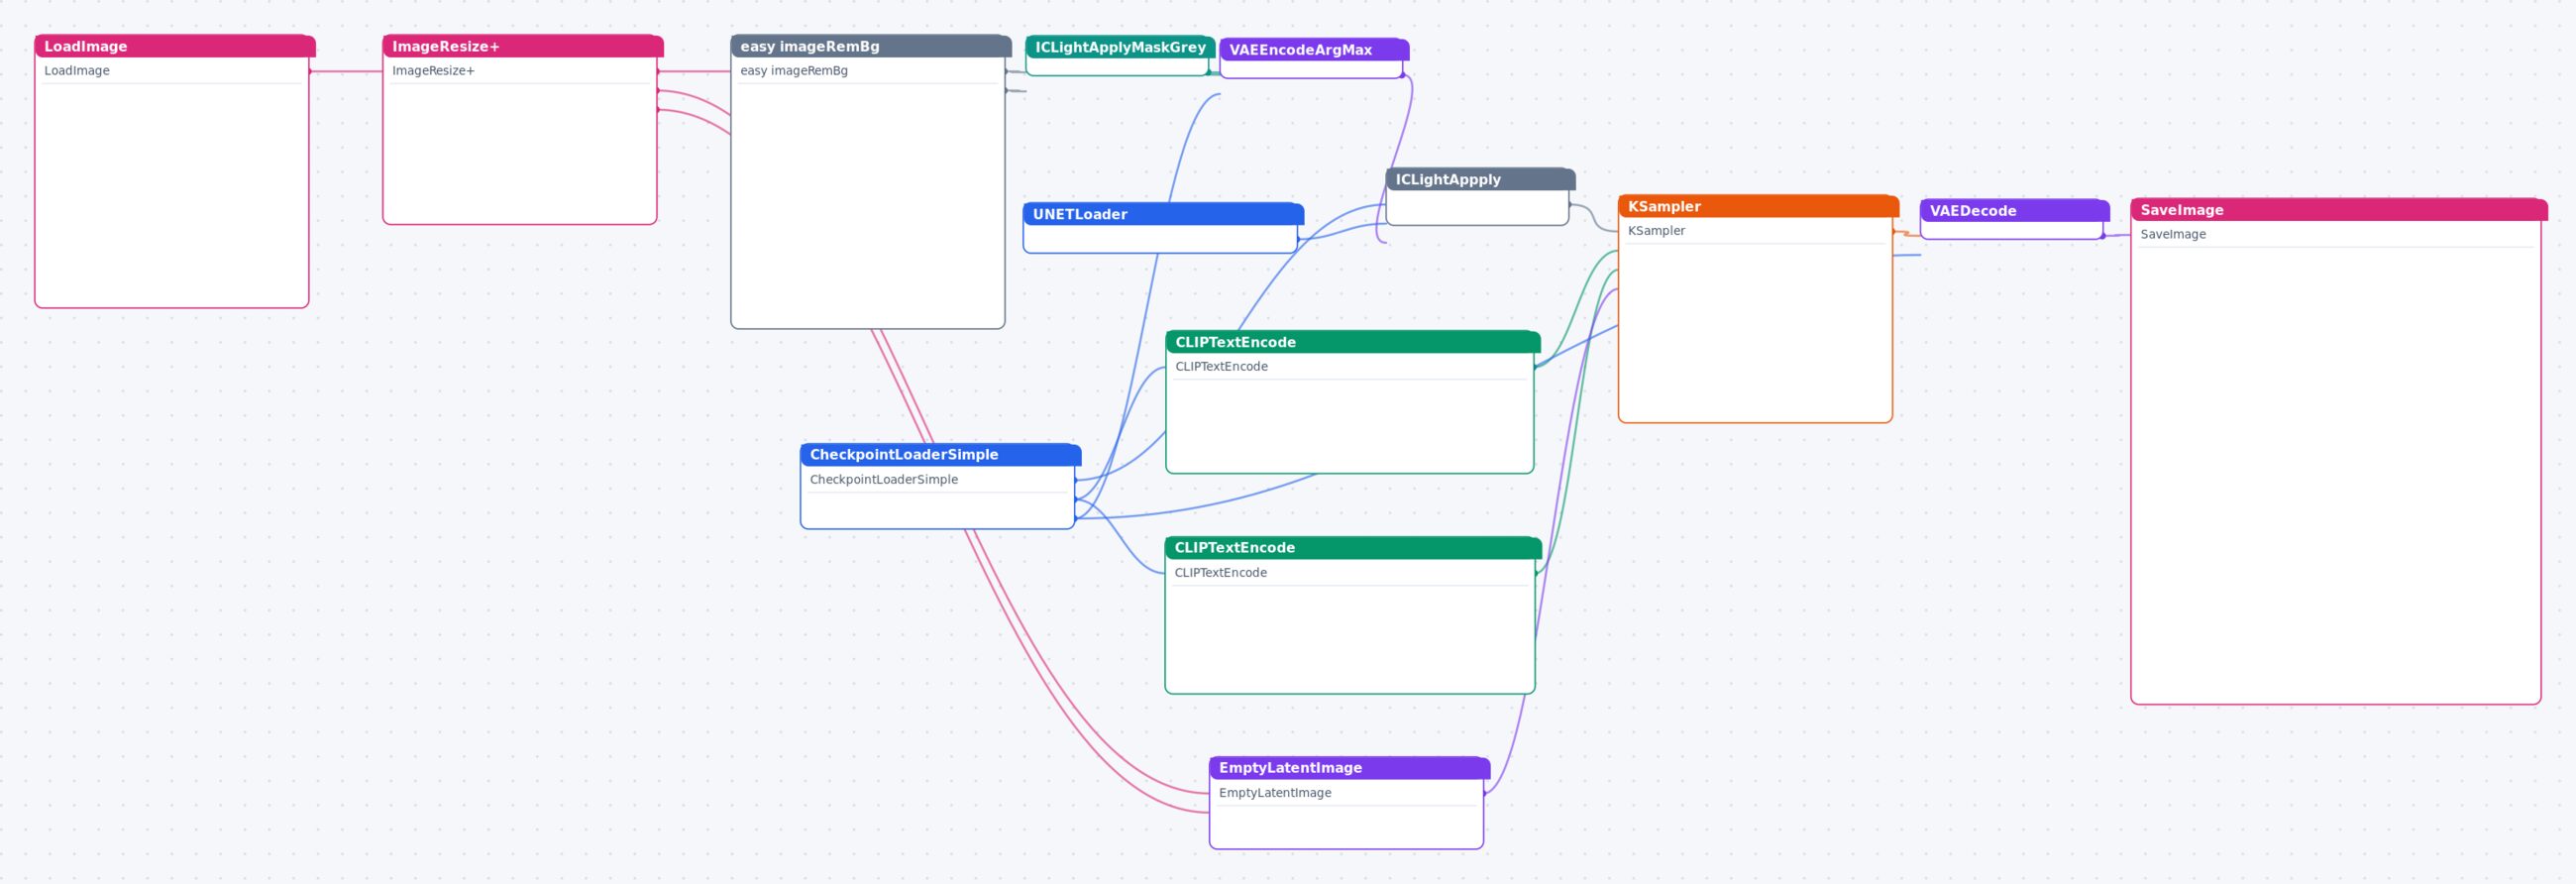2576x884 pixels.
Task: Select the upper CLIPTextEncode node header
Action: 1353,342
